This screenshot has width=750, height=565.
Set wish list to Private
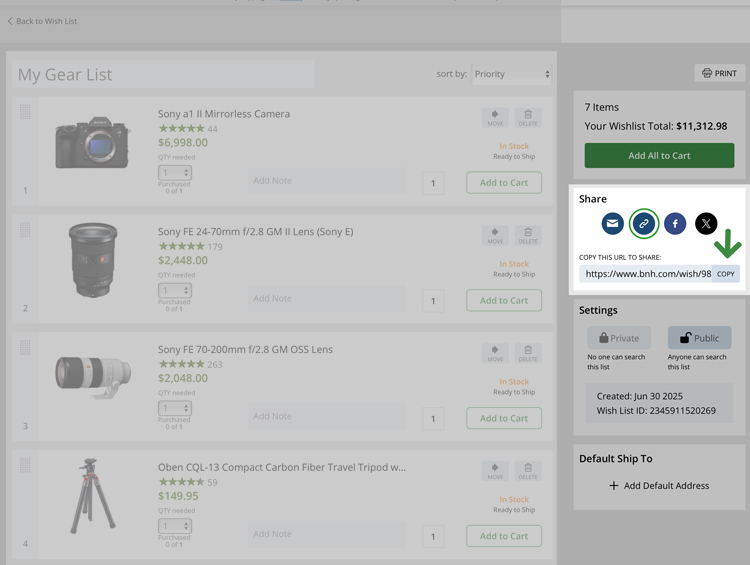point(619,338)
